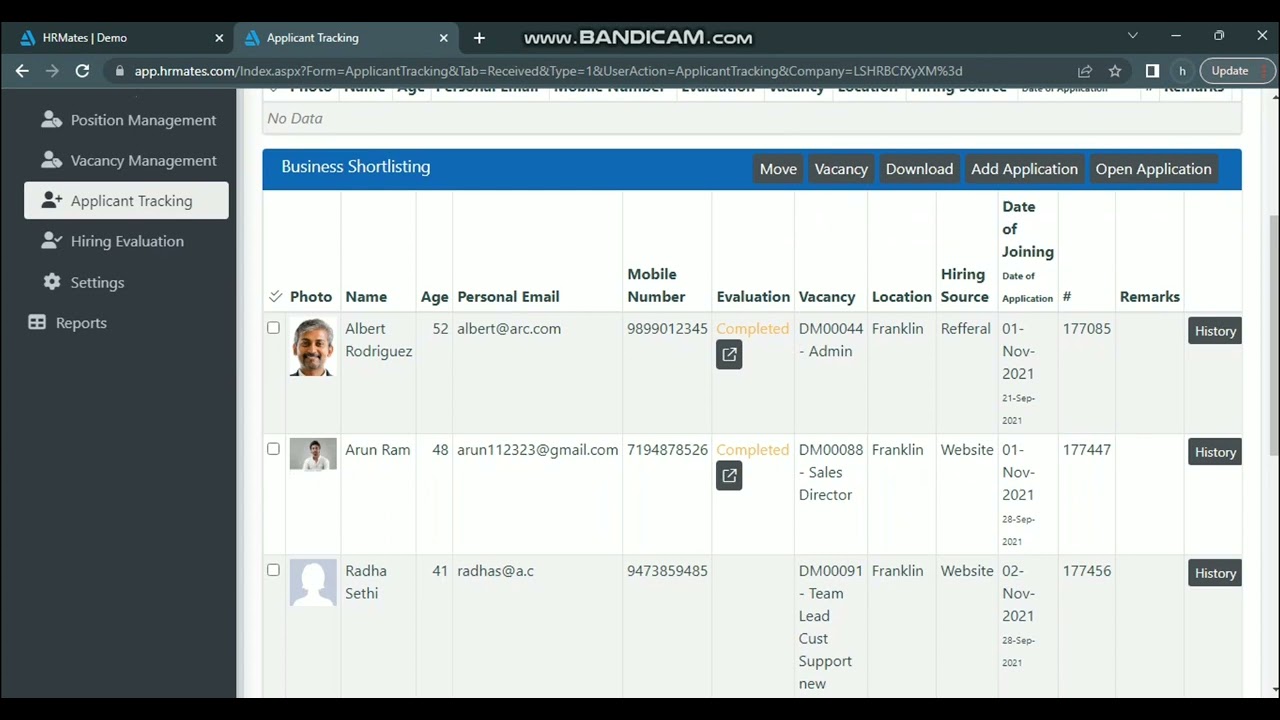
Task: Click mobile number 9899012345
Action: (667, 328)
